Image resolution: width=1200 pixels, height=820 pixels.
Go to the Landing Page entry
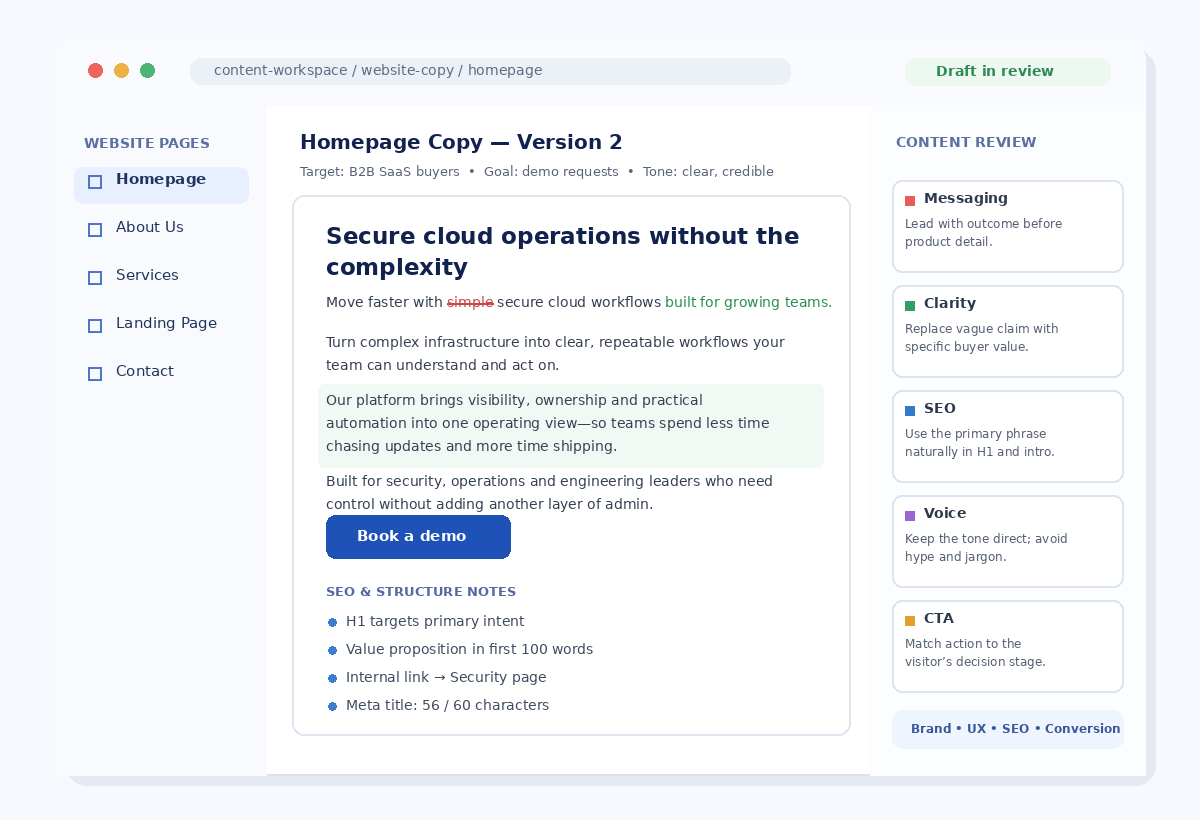coord(166,324)
